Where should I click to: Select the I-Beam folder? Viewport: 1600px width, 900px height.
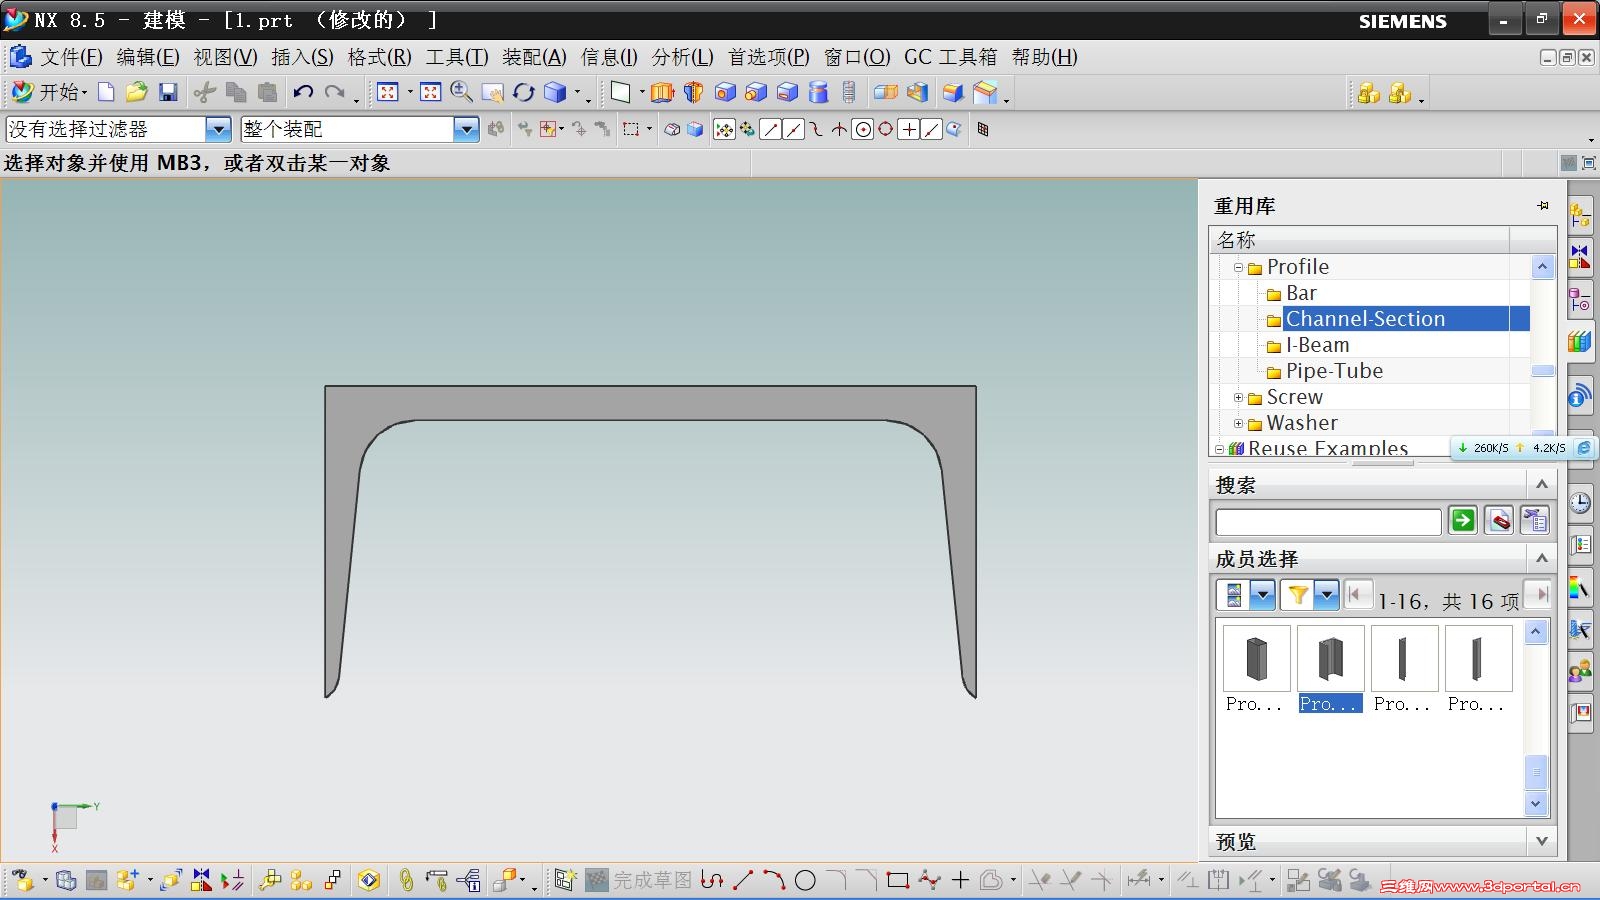[x=1317, y=345]
